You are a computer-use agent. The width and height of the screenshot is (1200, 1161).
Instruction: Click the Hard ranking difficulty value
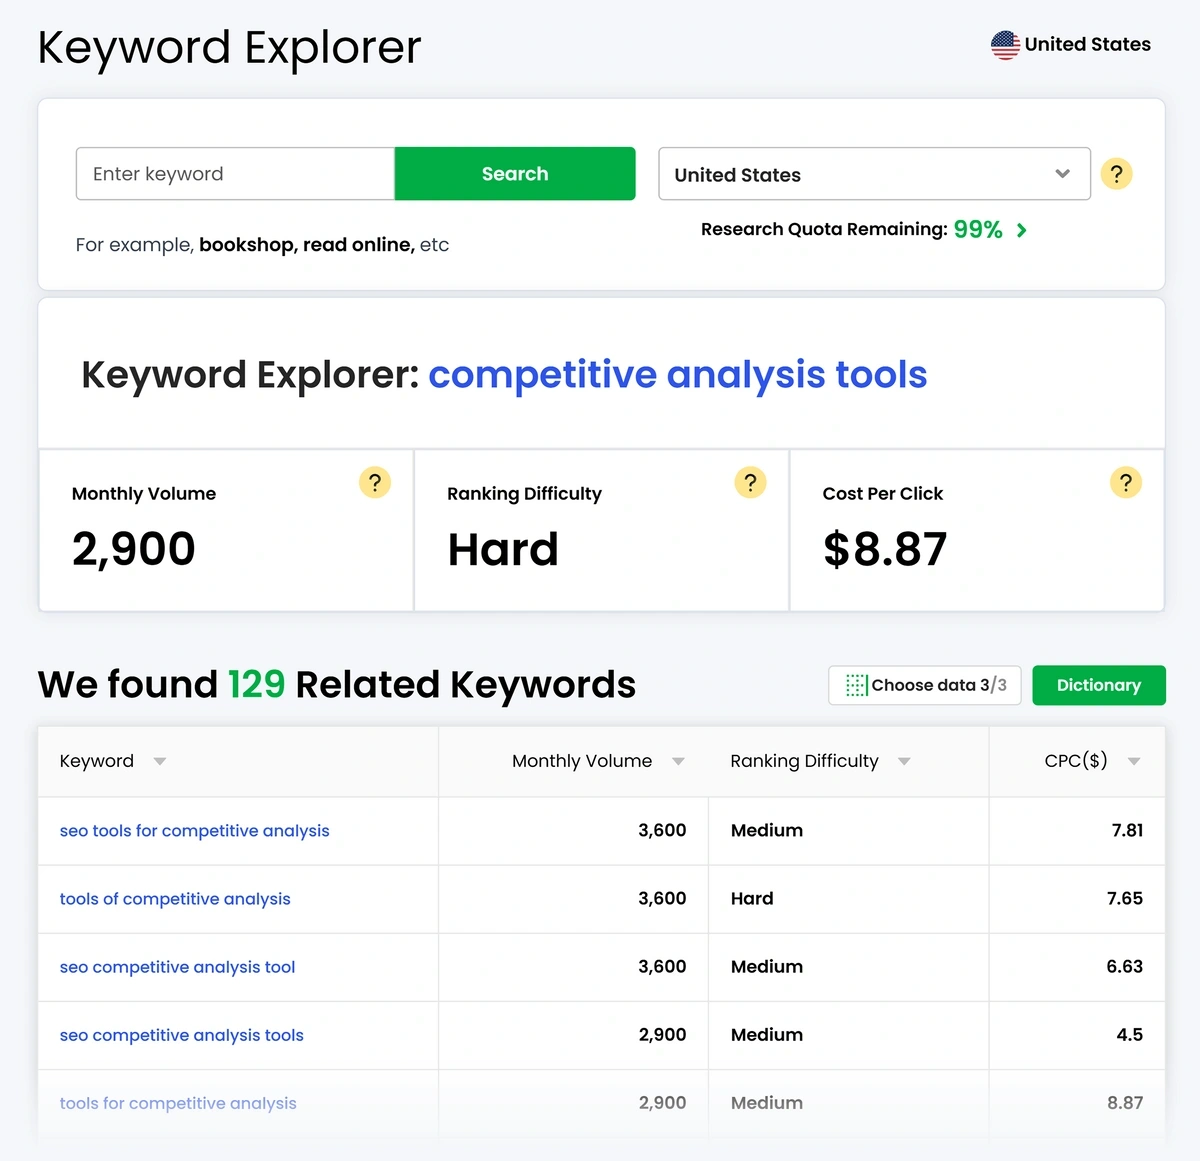[503, 549]
